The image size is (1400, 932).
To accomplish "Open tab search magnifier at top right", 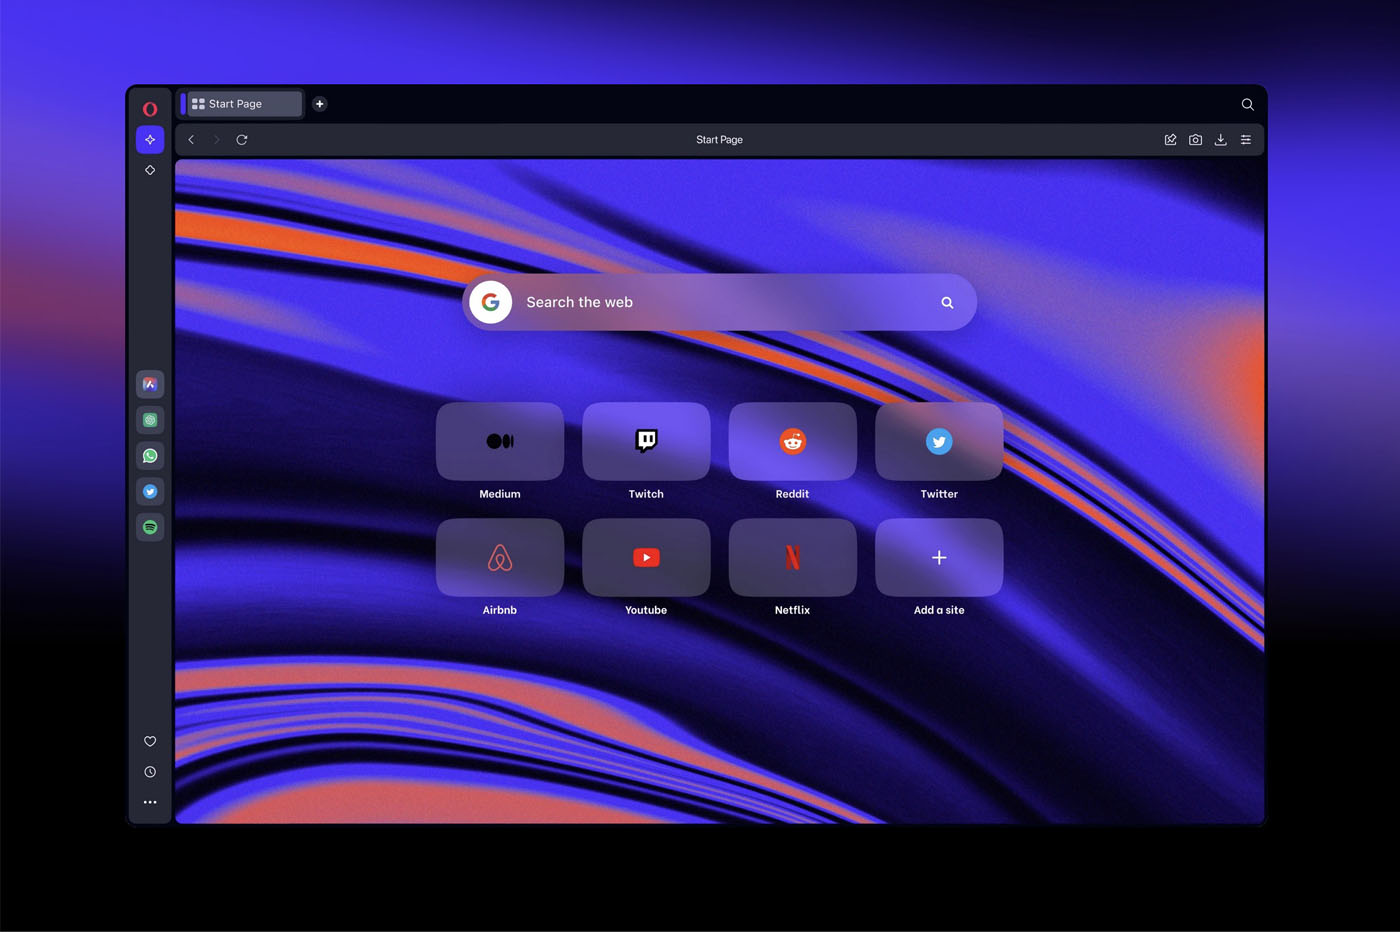I will click(x=1247, y=104).
